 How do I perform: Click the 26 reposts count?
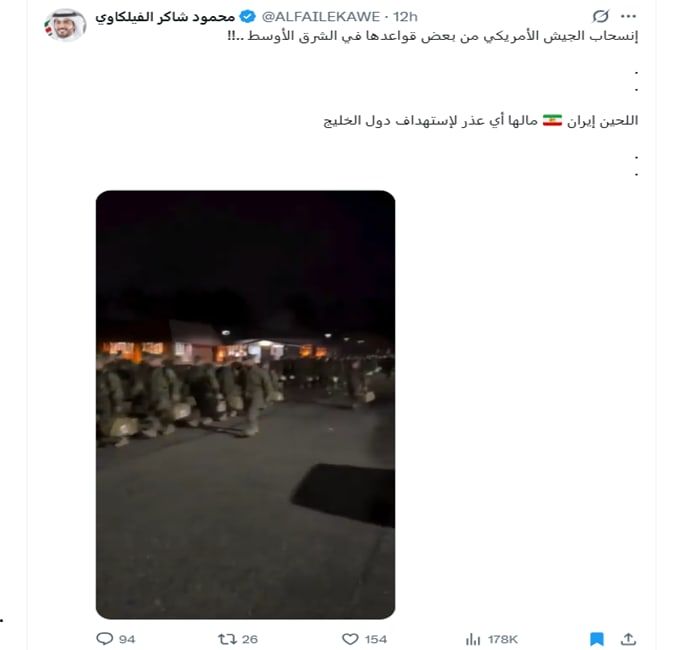tap(250, 640)
